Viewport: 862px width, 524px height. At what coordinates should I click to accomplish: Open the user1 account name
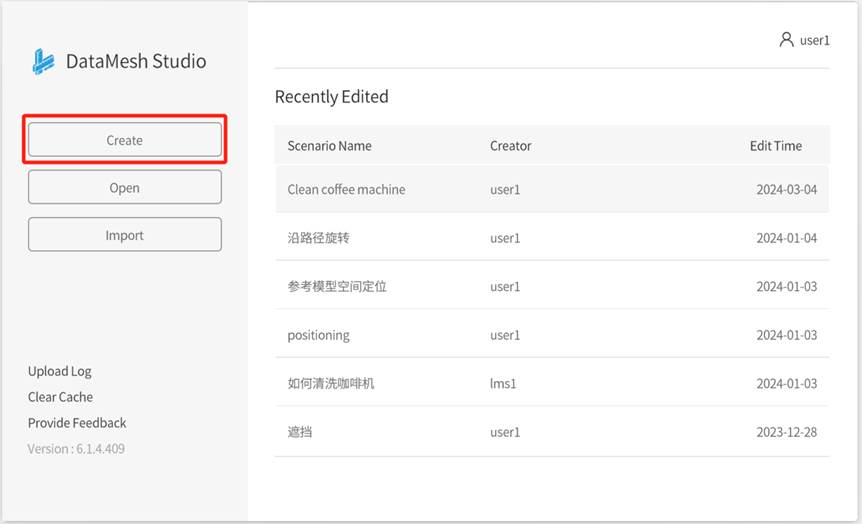[x=815, y=40]
